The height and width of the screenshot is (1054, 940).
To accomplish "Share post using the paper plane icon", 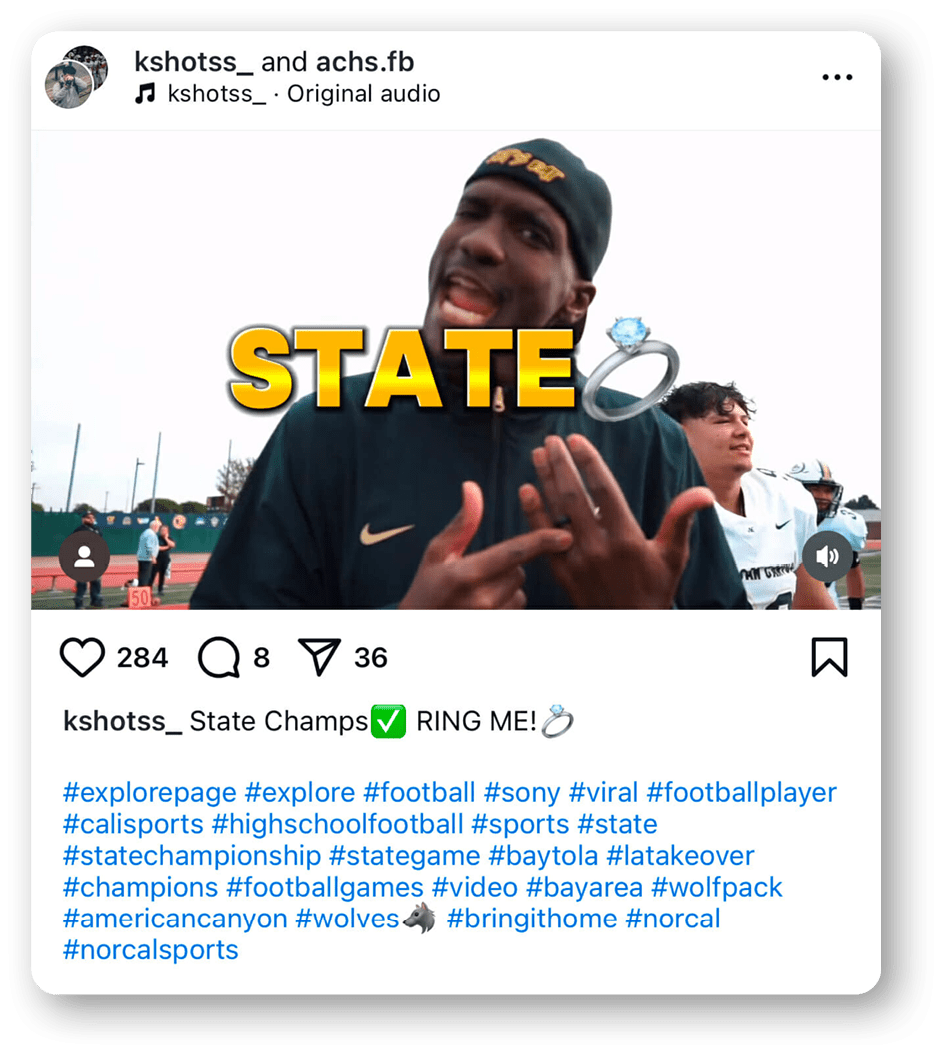I will pos(320,657).
